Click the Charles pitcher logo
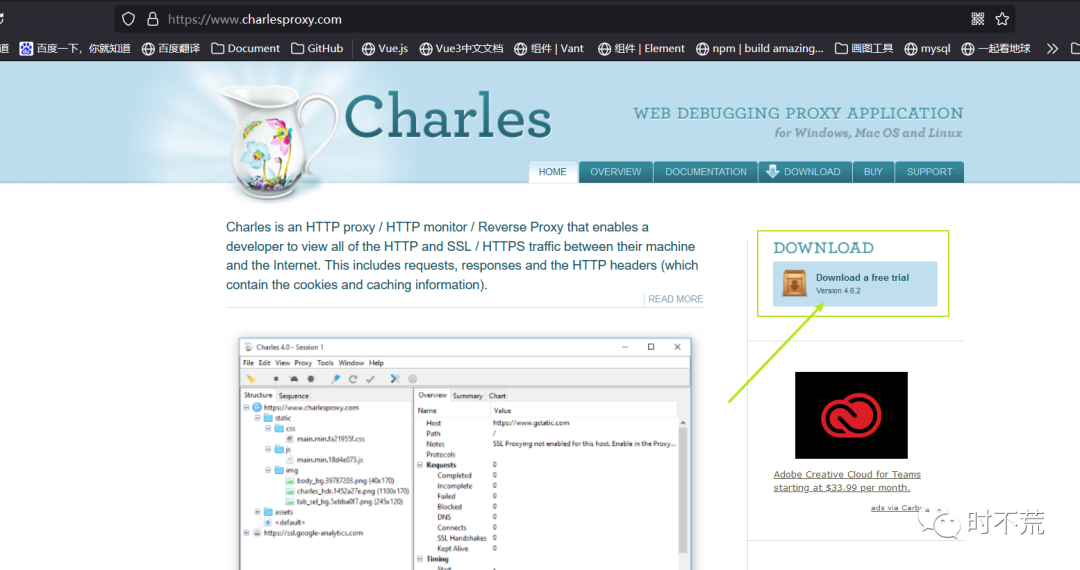This screenshot has height=570, width=1080. tap(276, 141)
